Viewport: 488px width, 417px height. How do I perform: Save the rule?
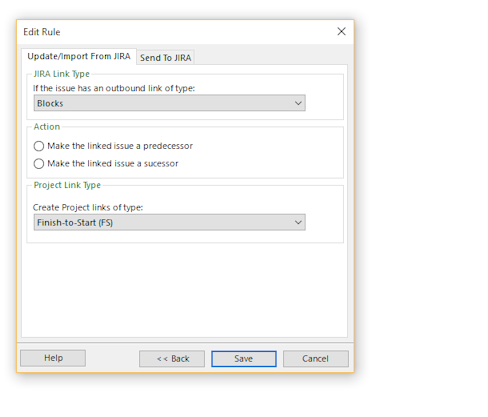click(244, 359)
